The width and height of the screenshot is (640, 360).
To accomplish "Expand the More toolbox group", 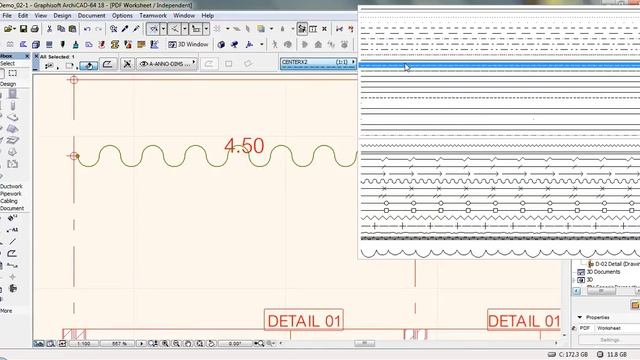I will [6, 311].
